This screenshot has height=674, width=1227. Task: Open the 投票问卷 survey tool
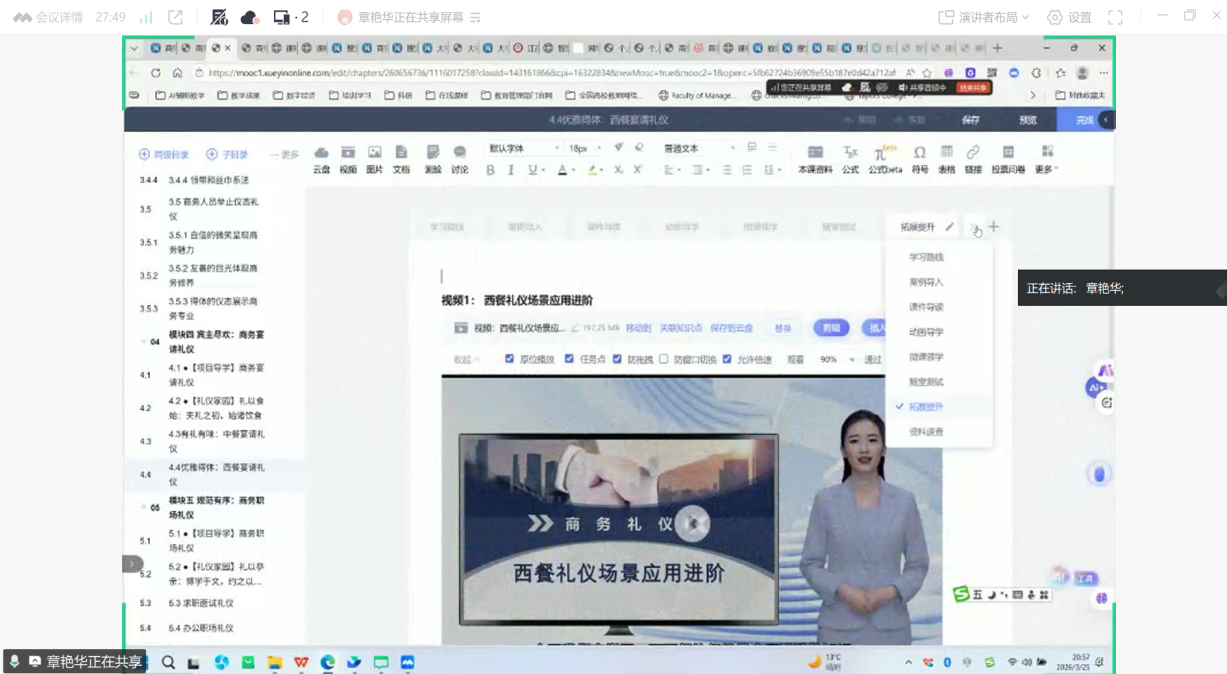click(1007, 159)
